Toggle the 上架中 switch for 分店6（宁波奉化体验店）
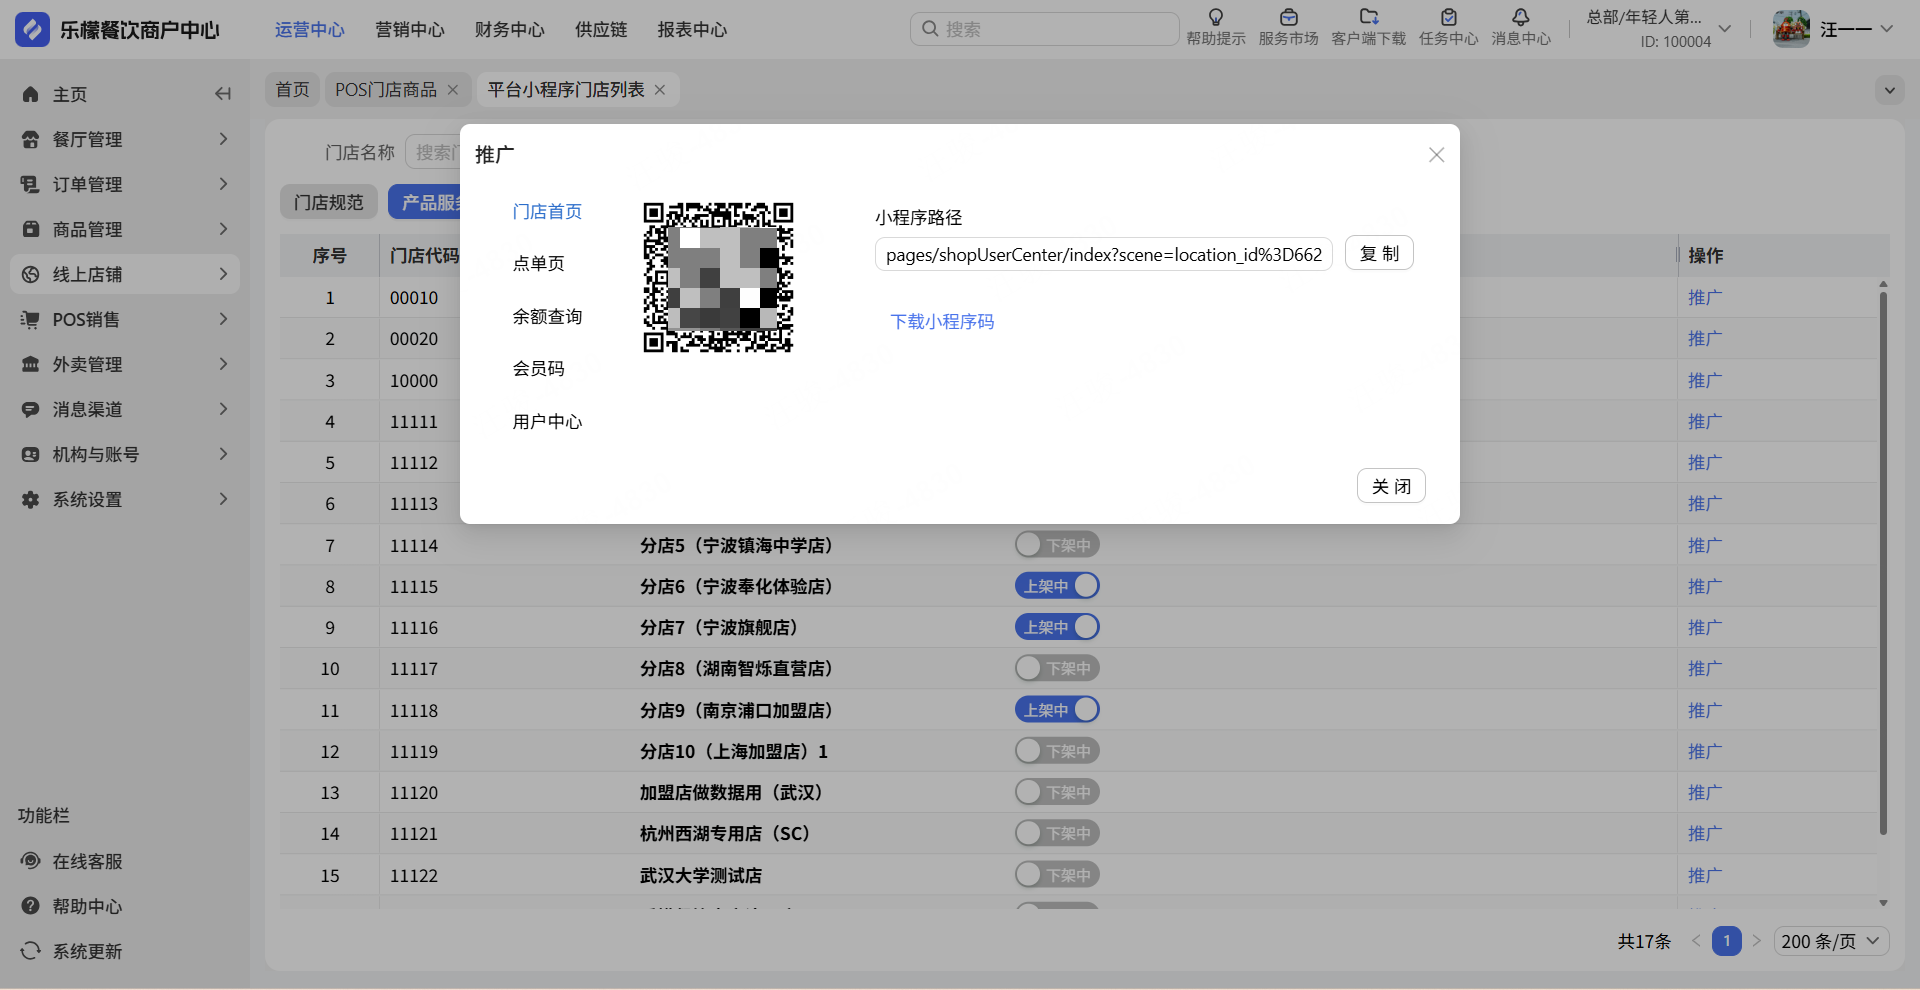This screenshot has height=990, width=1920. 1057,586
